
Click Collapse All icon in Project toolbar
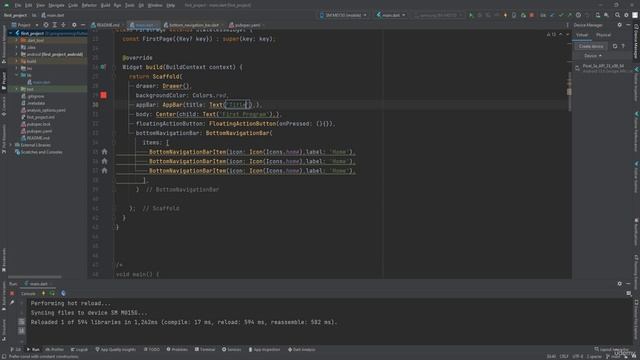click(63, 25)
